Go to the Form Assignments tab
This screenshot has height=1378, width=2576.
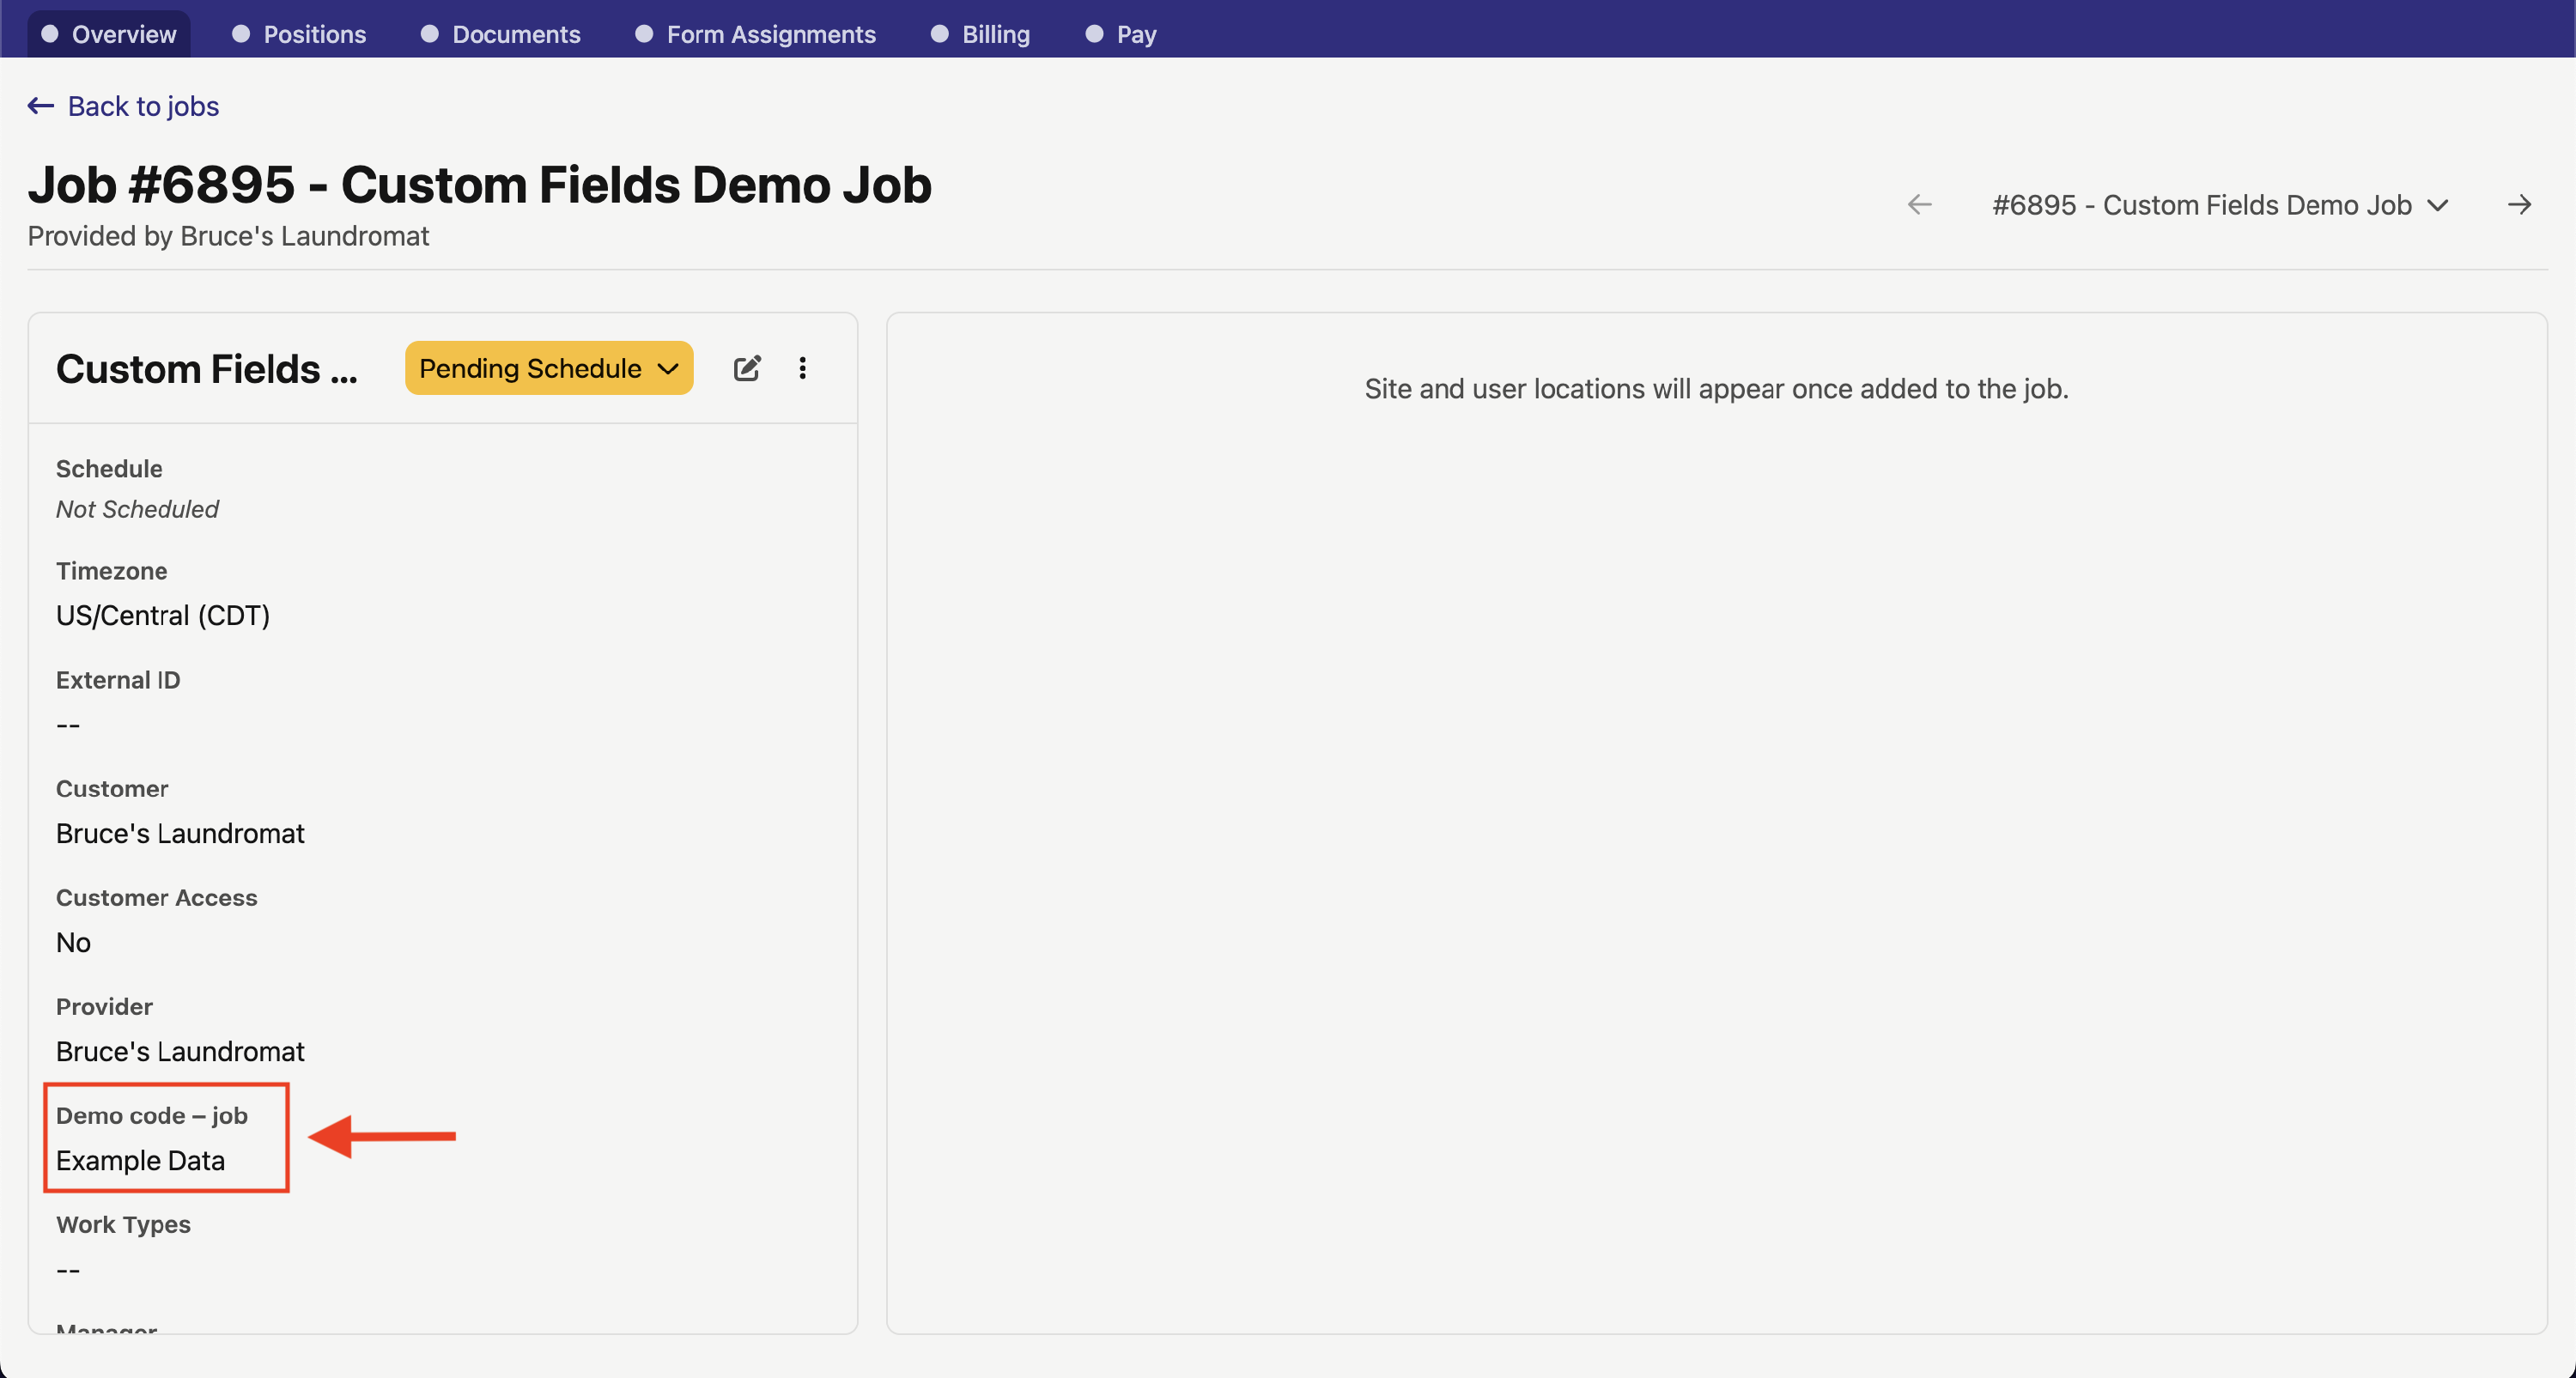[x=755, y=34]
